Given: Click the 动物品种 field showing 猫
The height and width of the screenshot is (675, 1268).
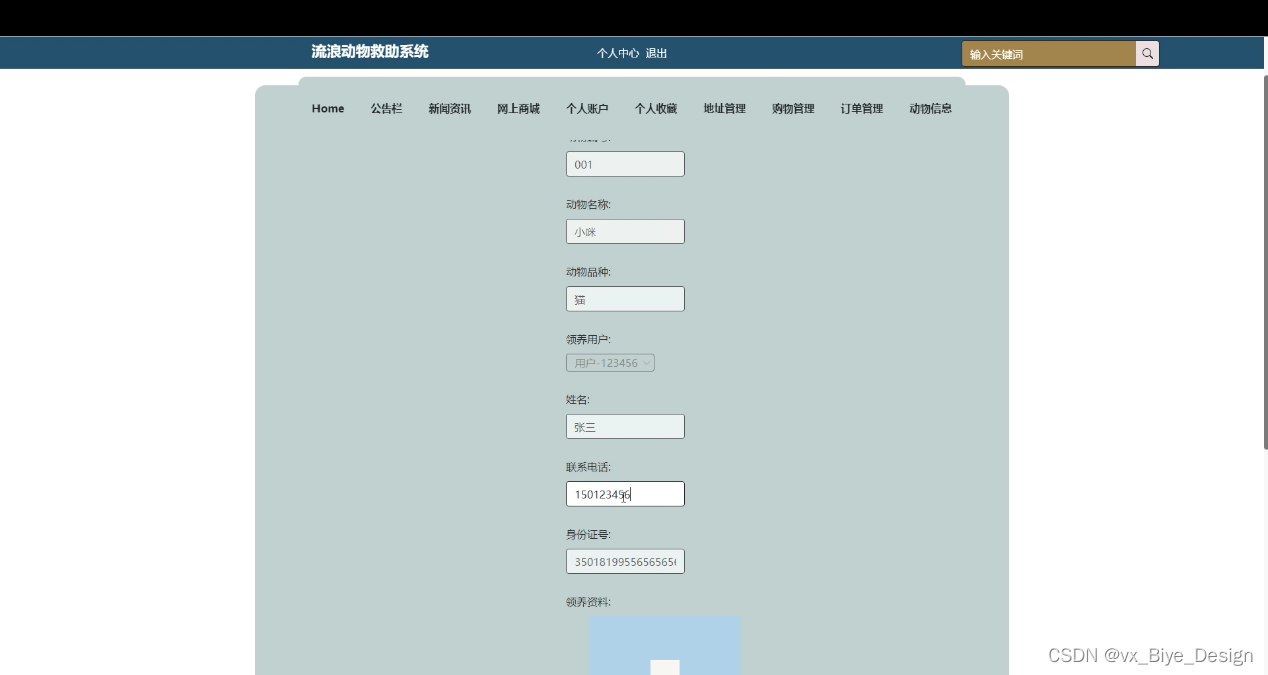Looking at the screenshot, I should pyautogui.click(x=625, y=299).
